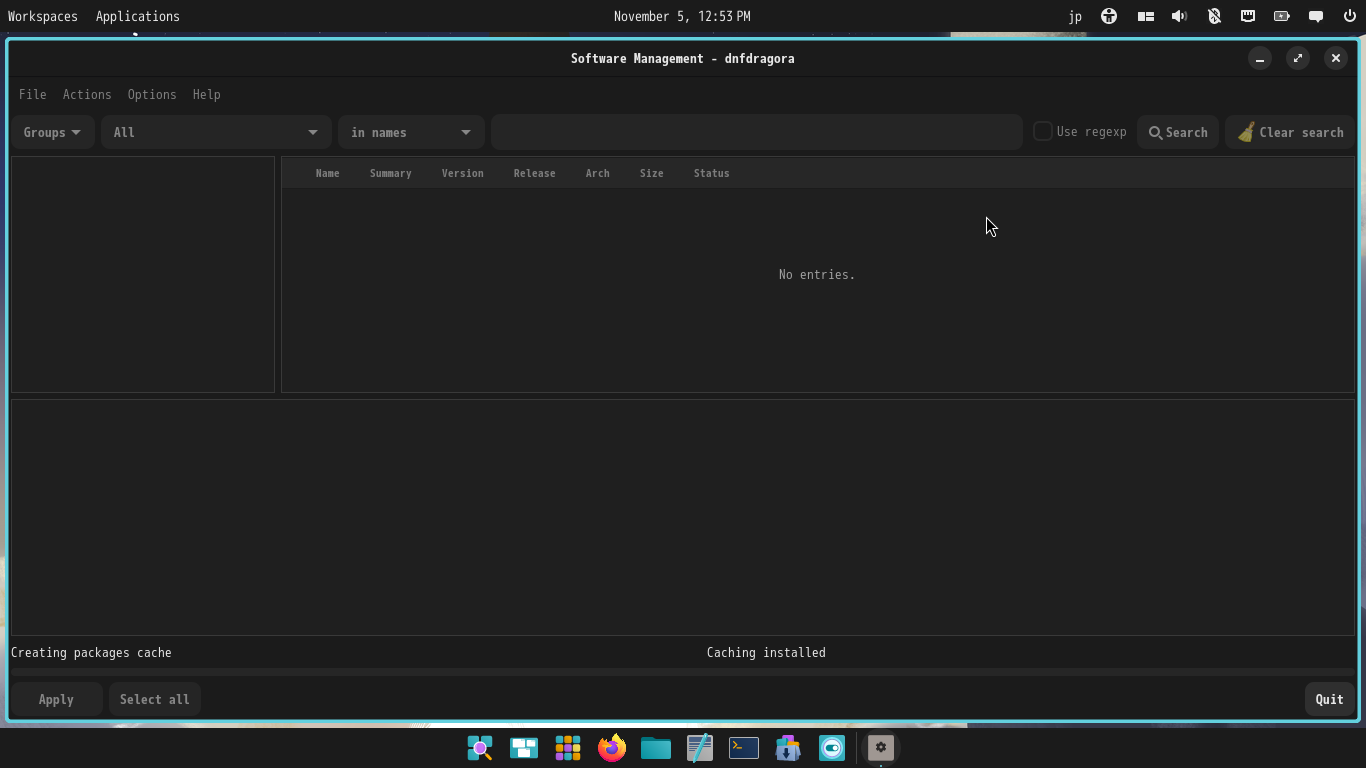Screen dimensions: 1366x768
Task: Sort packages by the Summary column header
Action: [391, 173]
